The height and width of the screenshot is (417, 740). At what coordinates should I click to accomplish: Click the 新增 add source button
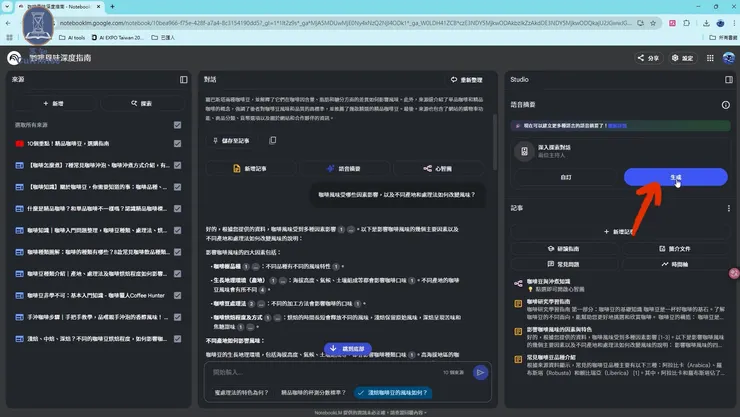pyautogui.click(x=53, y=103)
